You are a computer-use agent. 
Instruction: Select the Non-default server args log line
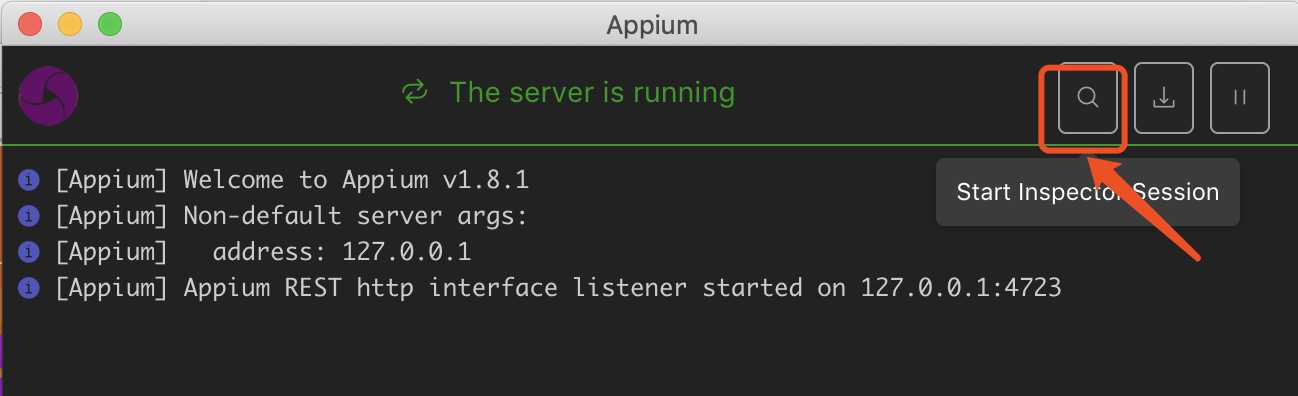point(291,216)
